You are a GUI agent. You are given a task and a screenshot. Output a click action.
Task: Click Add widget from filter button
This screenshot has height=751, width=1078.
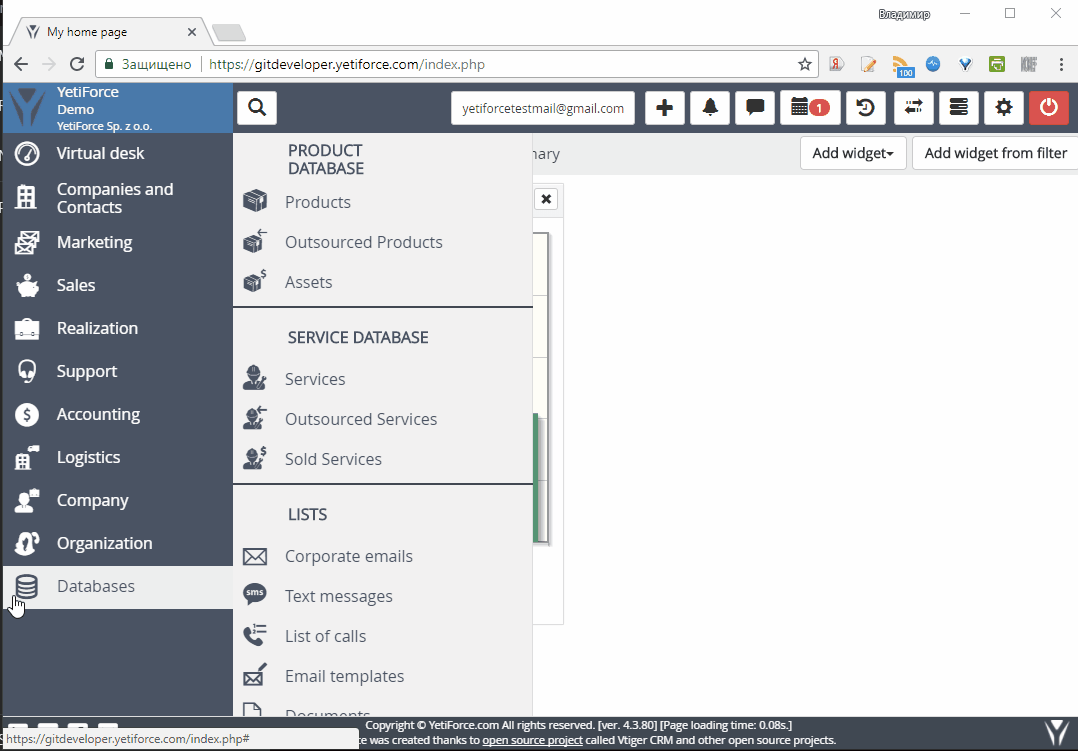click(995, 153)
